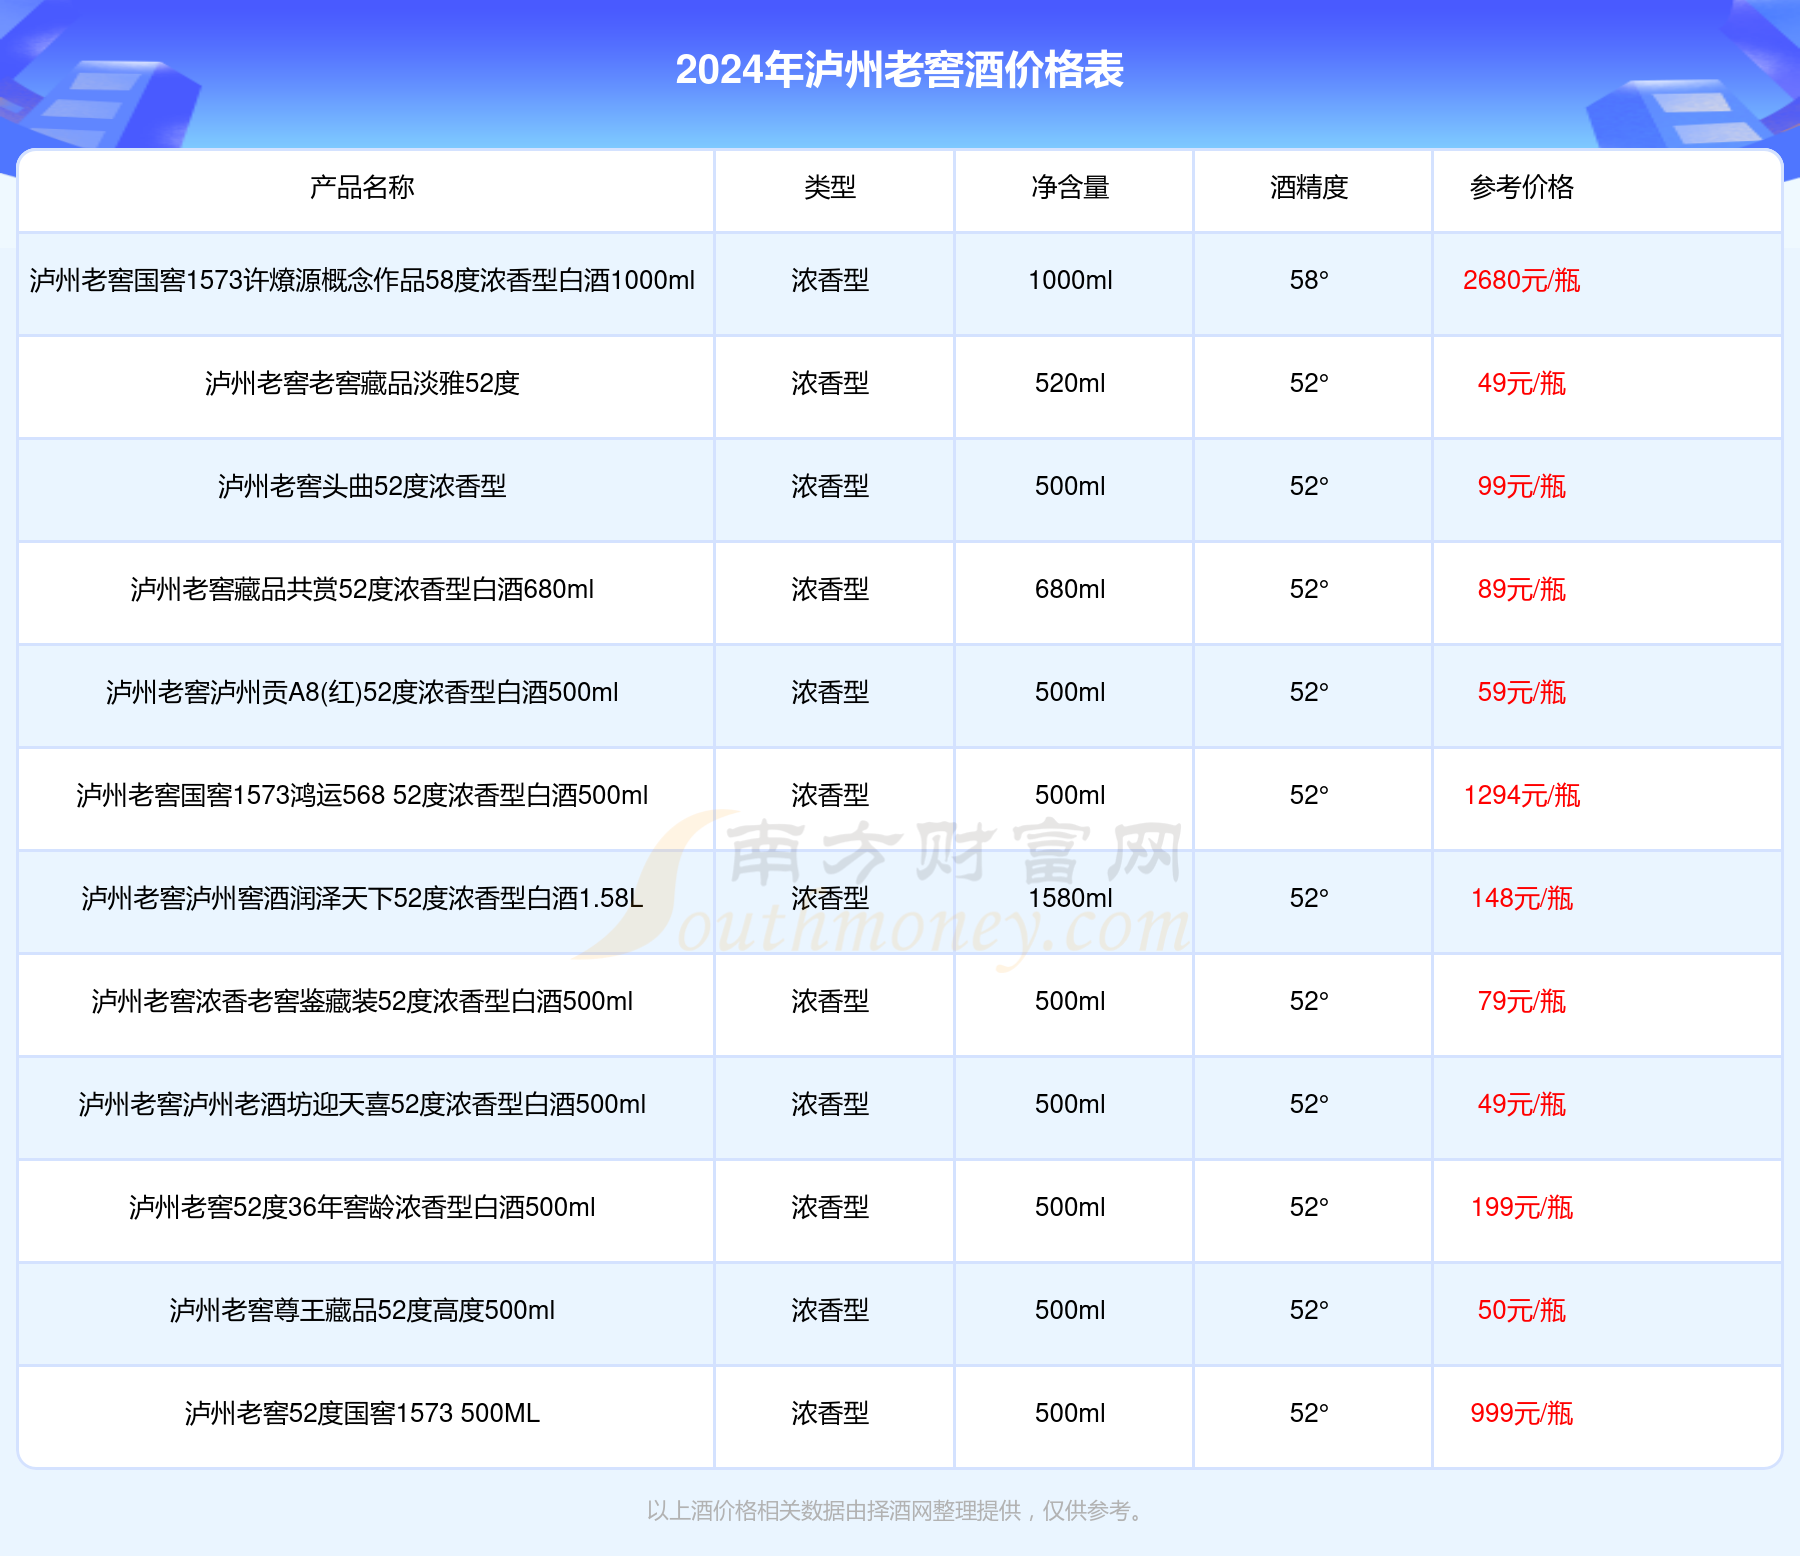Click the 1294元/瓶 price

click(x=1521, y=796)
